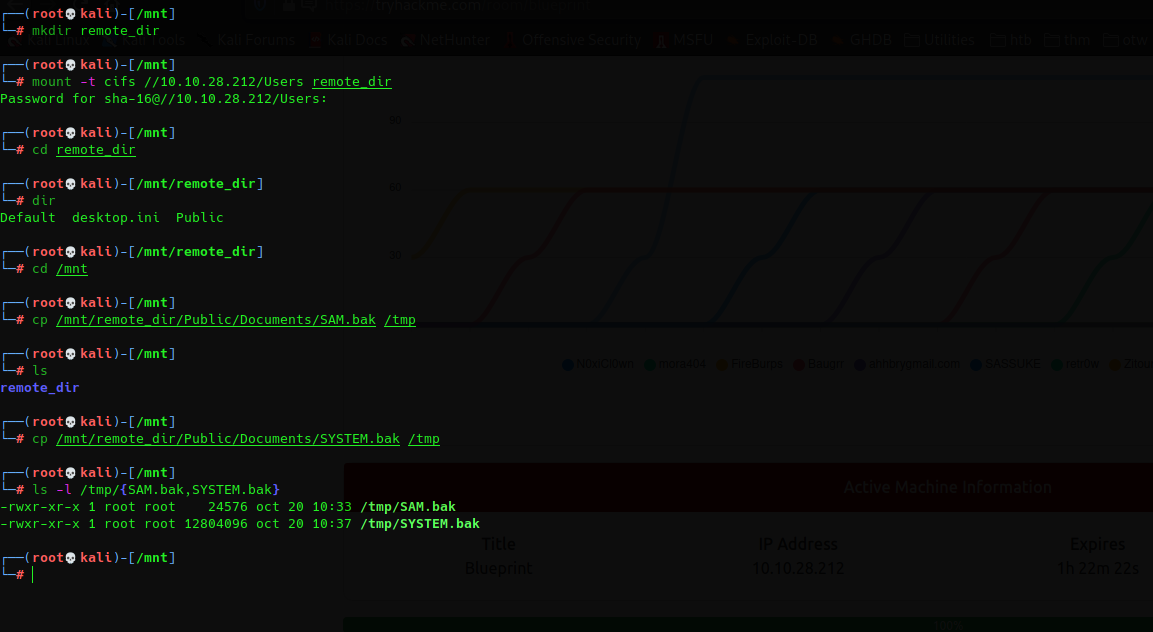Viewport: 1153px width, 632px height.
Task: Toggle SASSUKE series in chart legend
Action: click(x=1005, y=364)
